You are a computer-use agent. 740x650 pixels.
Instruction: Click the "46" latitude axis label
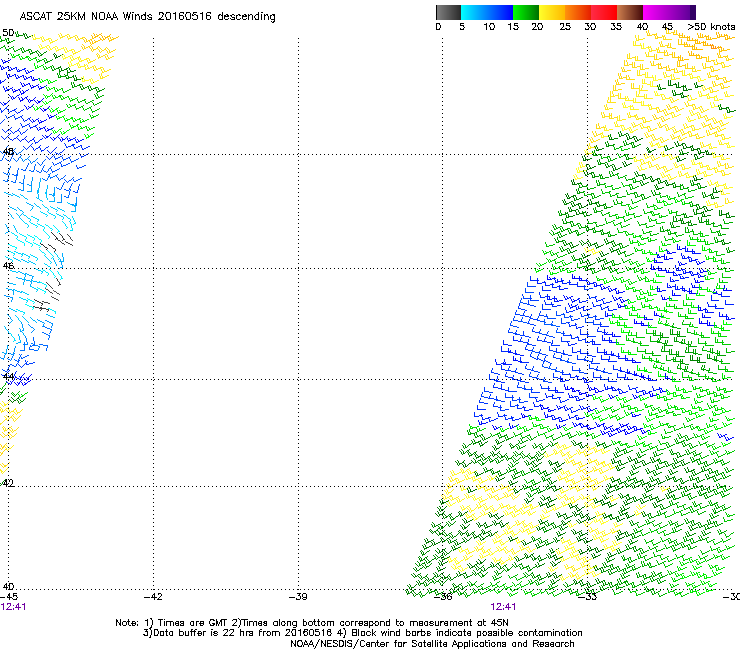(8, 266)
